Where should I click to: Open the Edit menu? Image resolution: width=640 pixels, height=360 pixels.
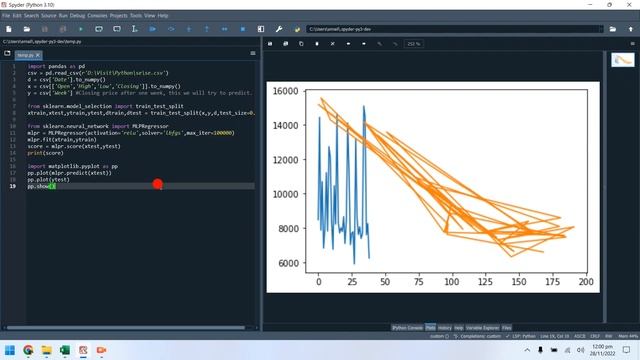click(x=17, y=16)
